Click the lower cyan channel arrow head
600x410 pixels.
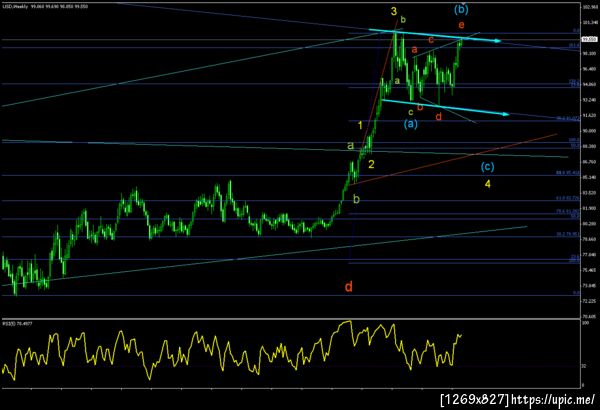coord(505,114)
